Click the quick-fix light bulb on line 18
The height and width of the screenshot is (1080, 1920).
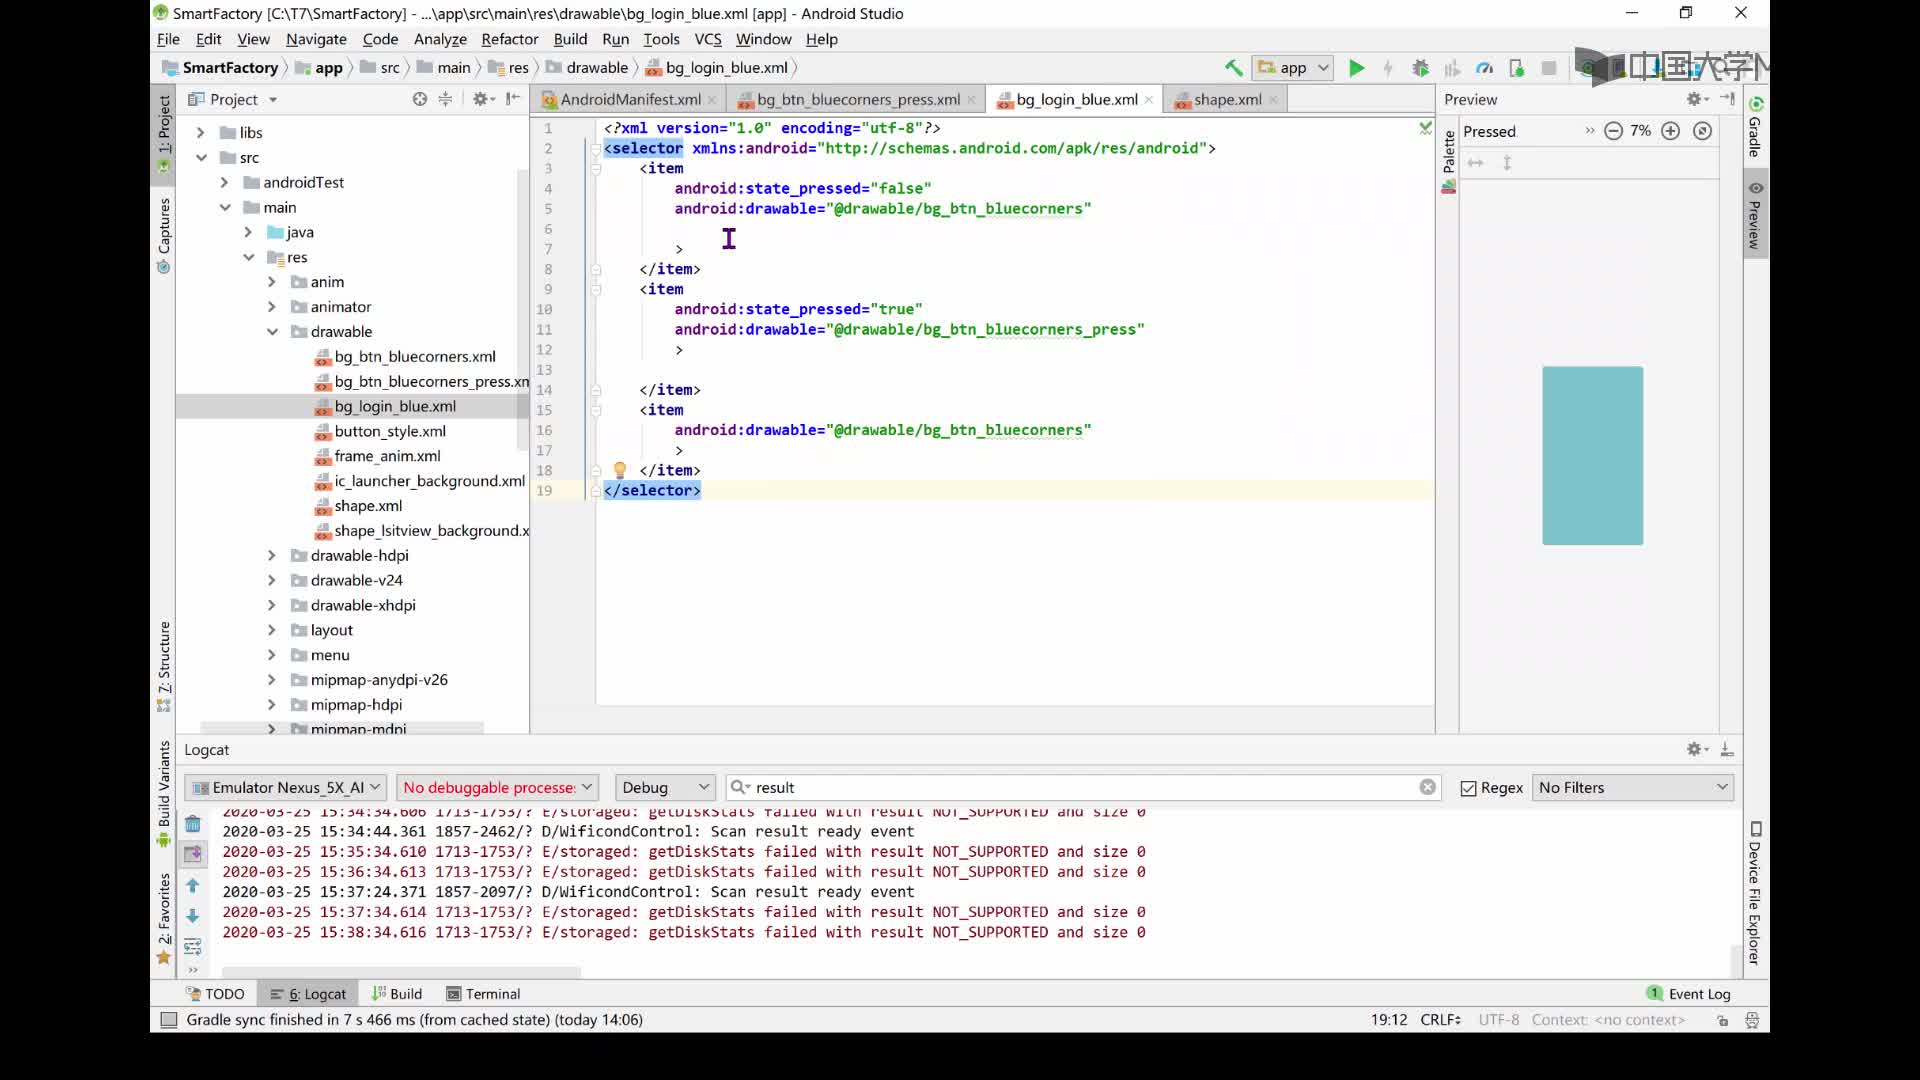(619, 470)
